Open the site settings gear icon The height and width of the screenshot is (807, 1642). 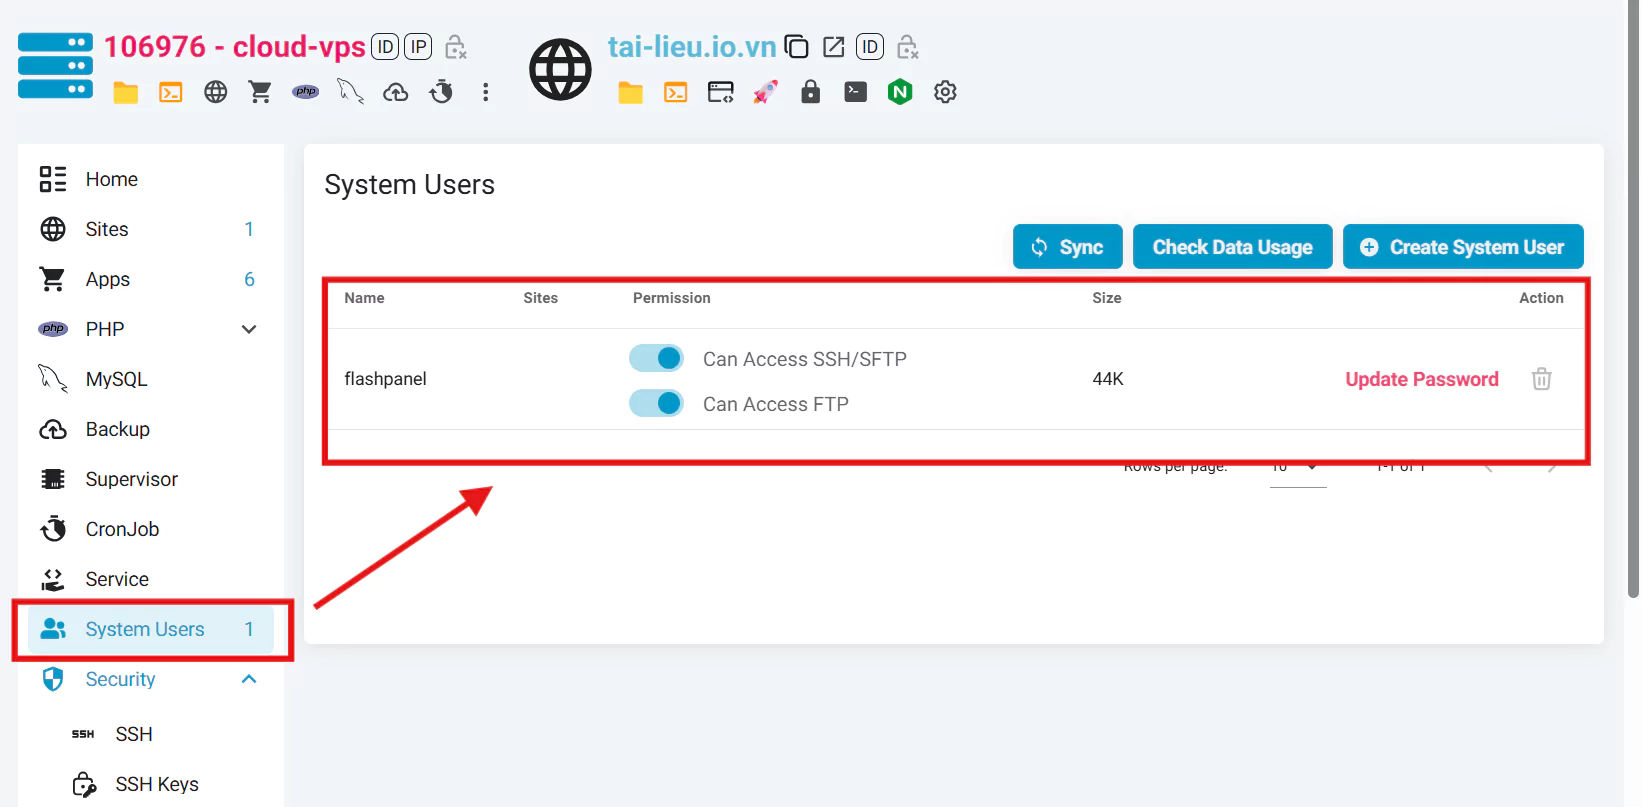tap(945, 92)
